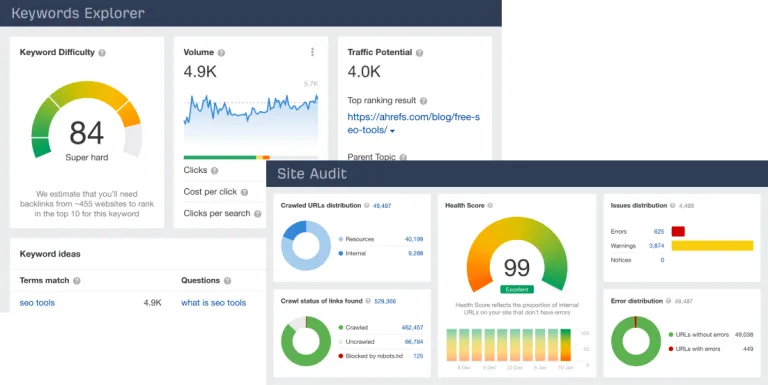This screenshot has width=768, height=385.
Task: Click the Warnings count 3,874 link
Action: pyautogui.click(x=656, y=246)
